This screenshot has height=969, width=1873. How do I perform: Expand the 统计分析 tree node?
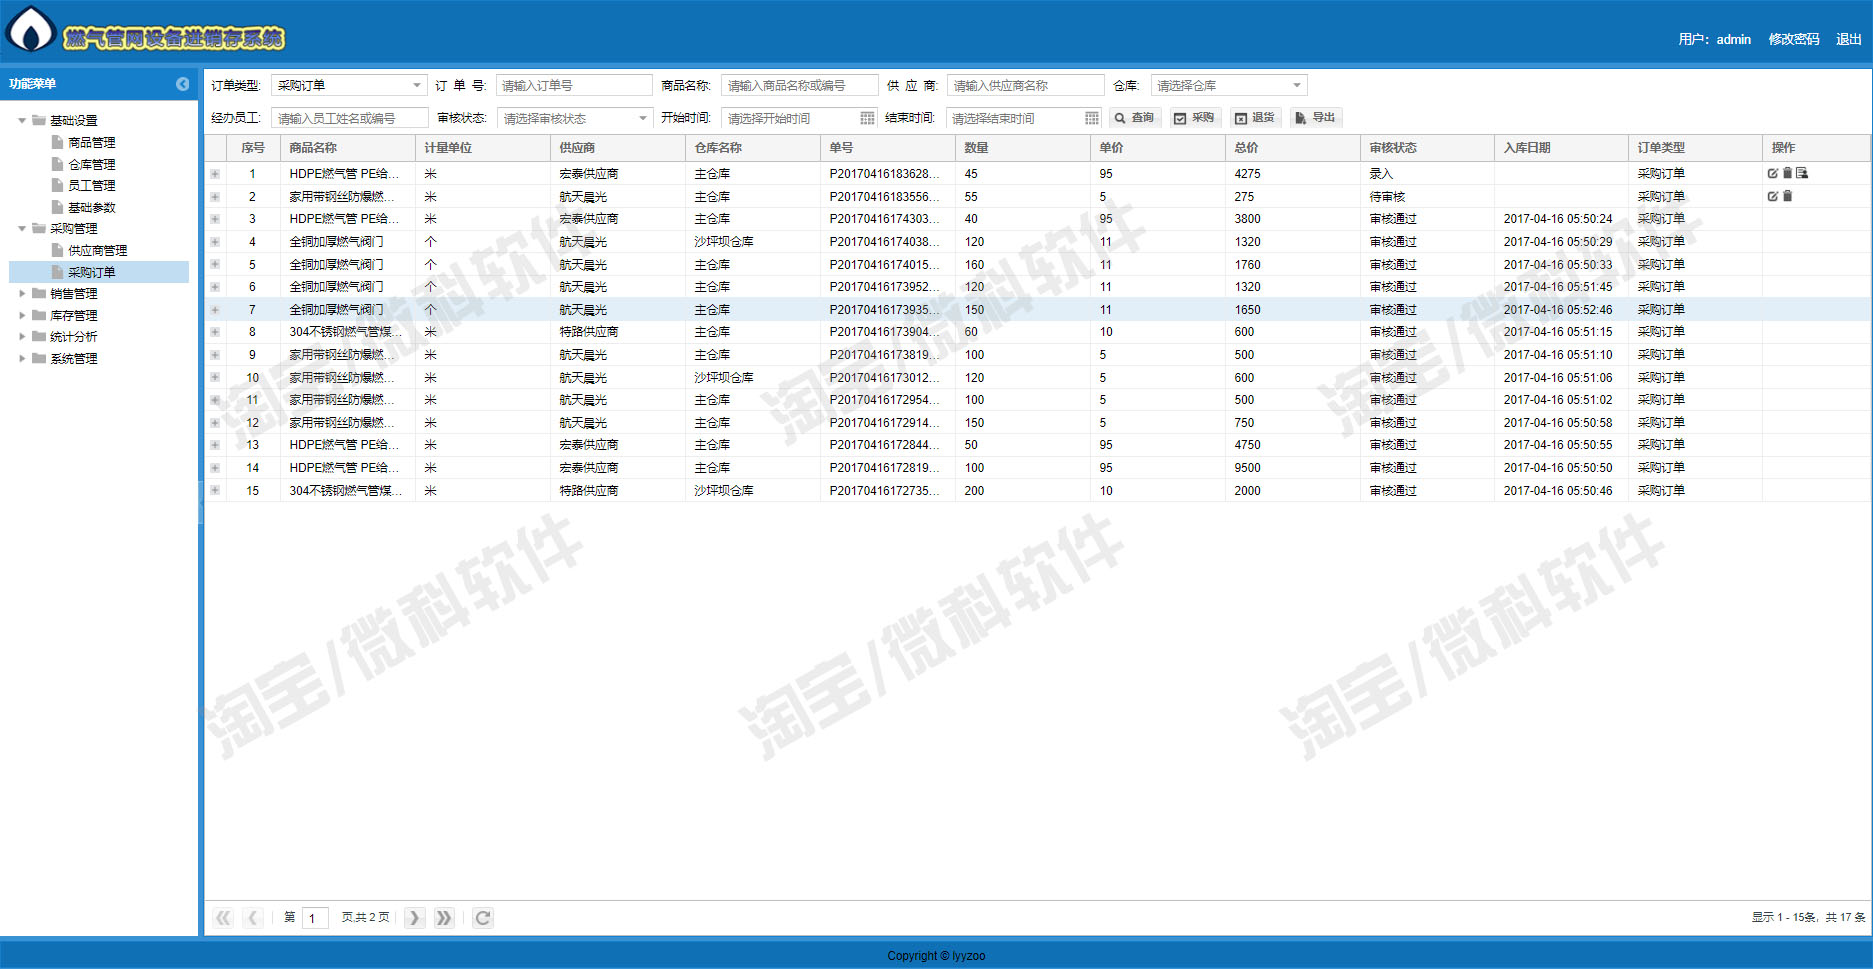coord(22,336)
